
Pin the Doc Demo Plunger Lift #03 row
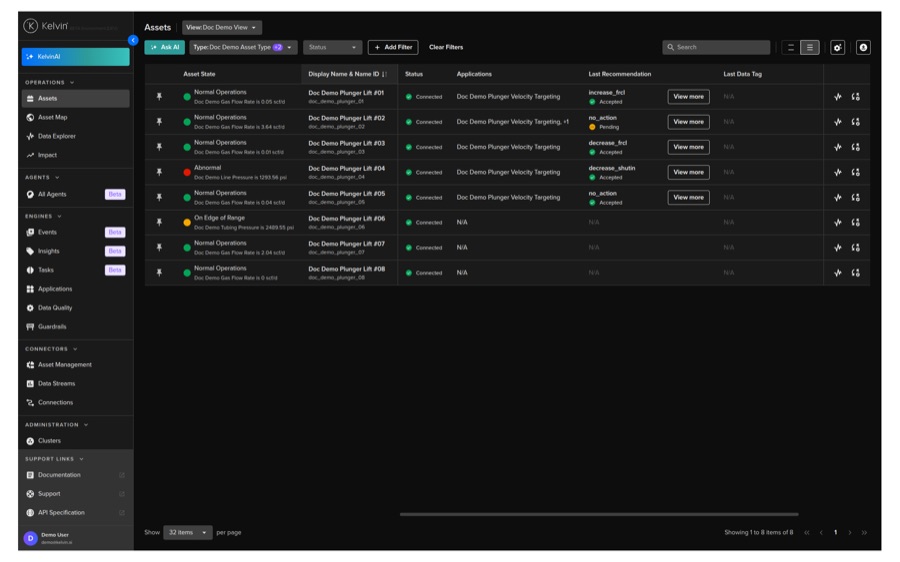[160, 147]
